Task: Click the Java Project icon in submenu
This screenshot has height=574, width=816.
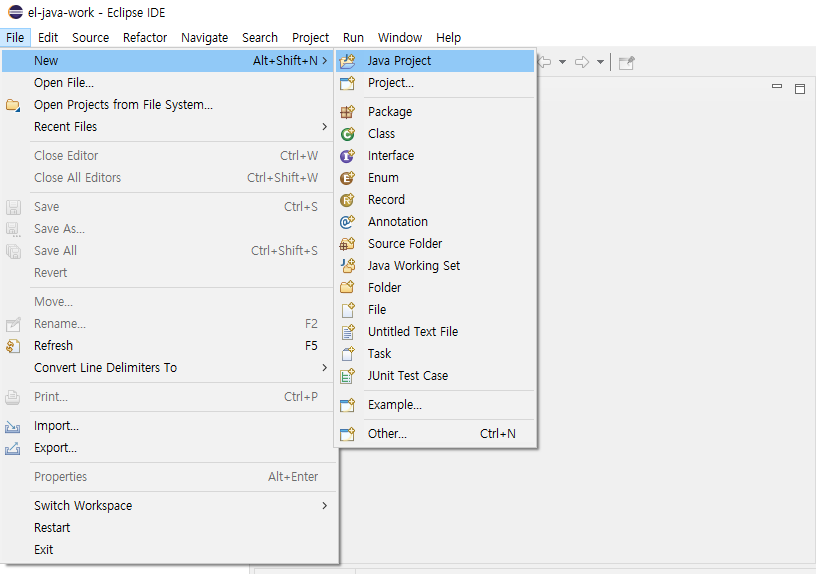Action: (347, 61)
